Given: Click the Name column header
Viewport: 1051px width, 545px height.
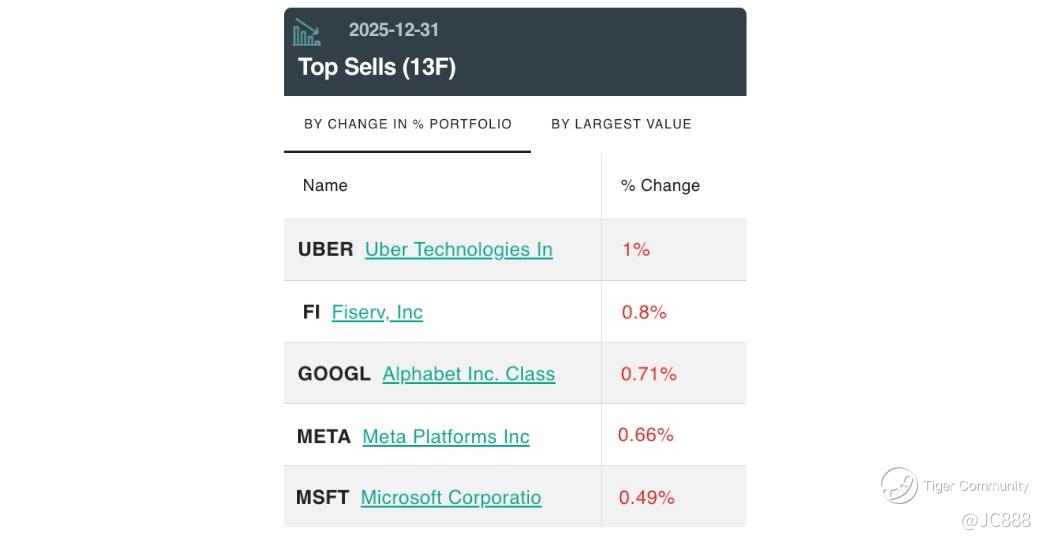Looking at the screenshot, I should 325,185.
